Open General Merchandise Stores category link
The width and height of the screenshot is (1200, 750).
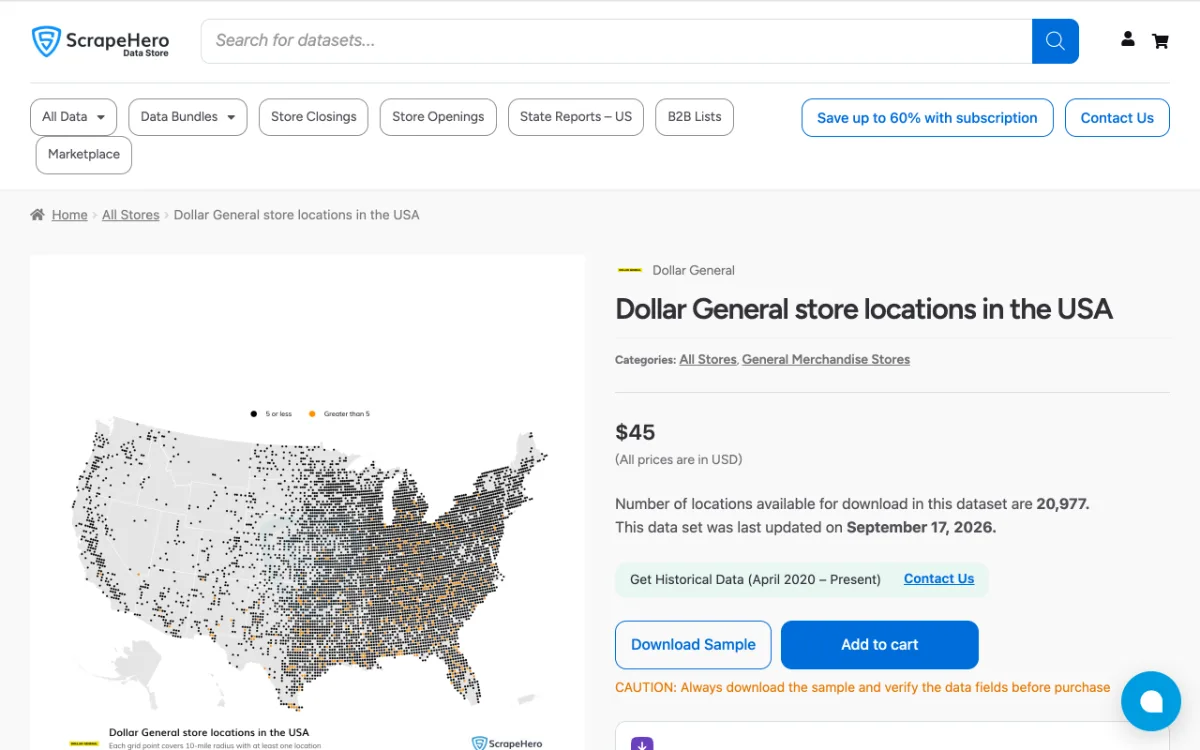[x=826, y=360]
